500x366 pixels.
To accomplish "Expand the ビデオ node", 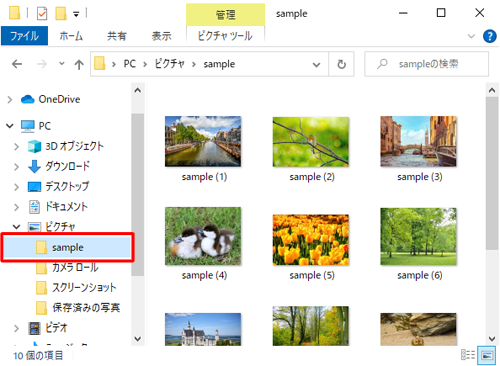I will point(16,328).
